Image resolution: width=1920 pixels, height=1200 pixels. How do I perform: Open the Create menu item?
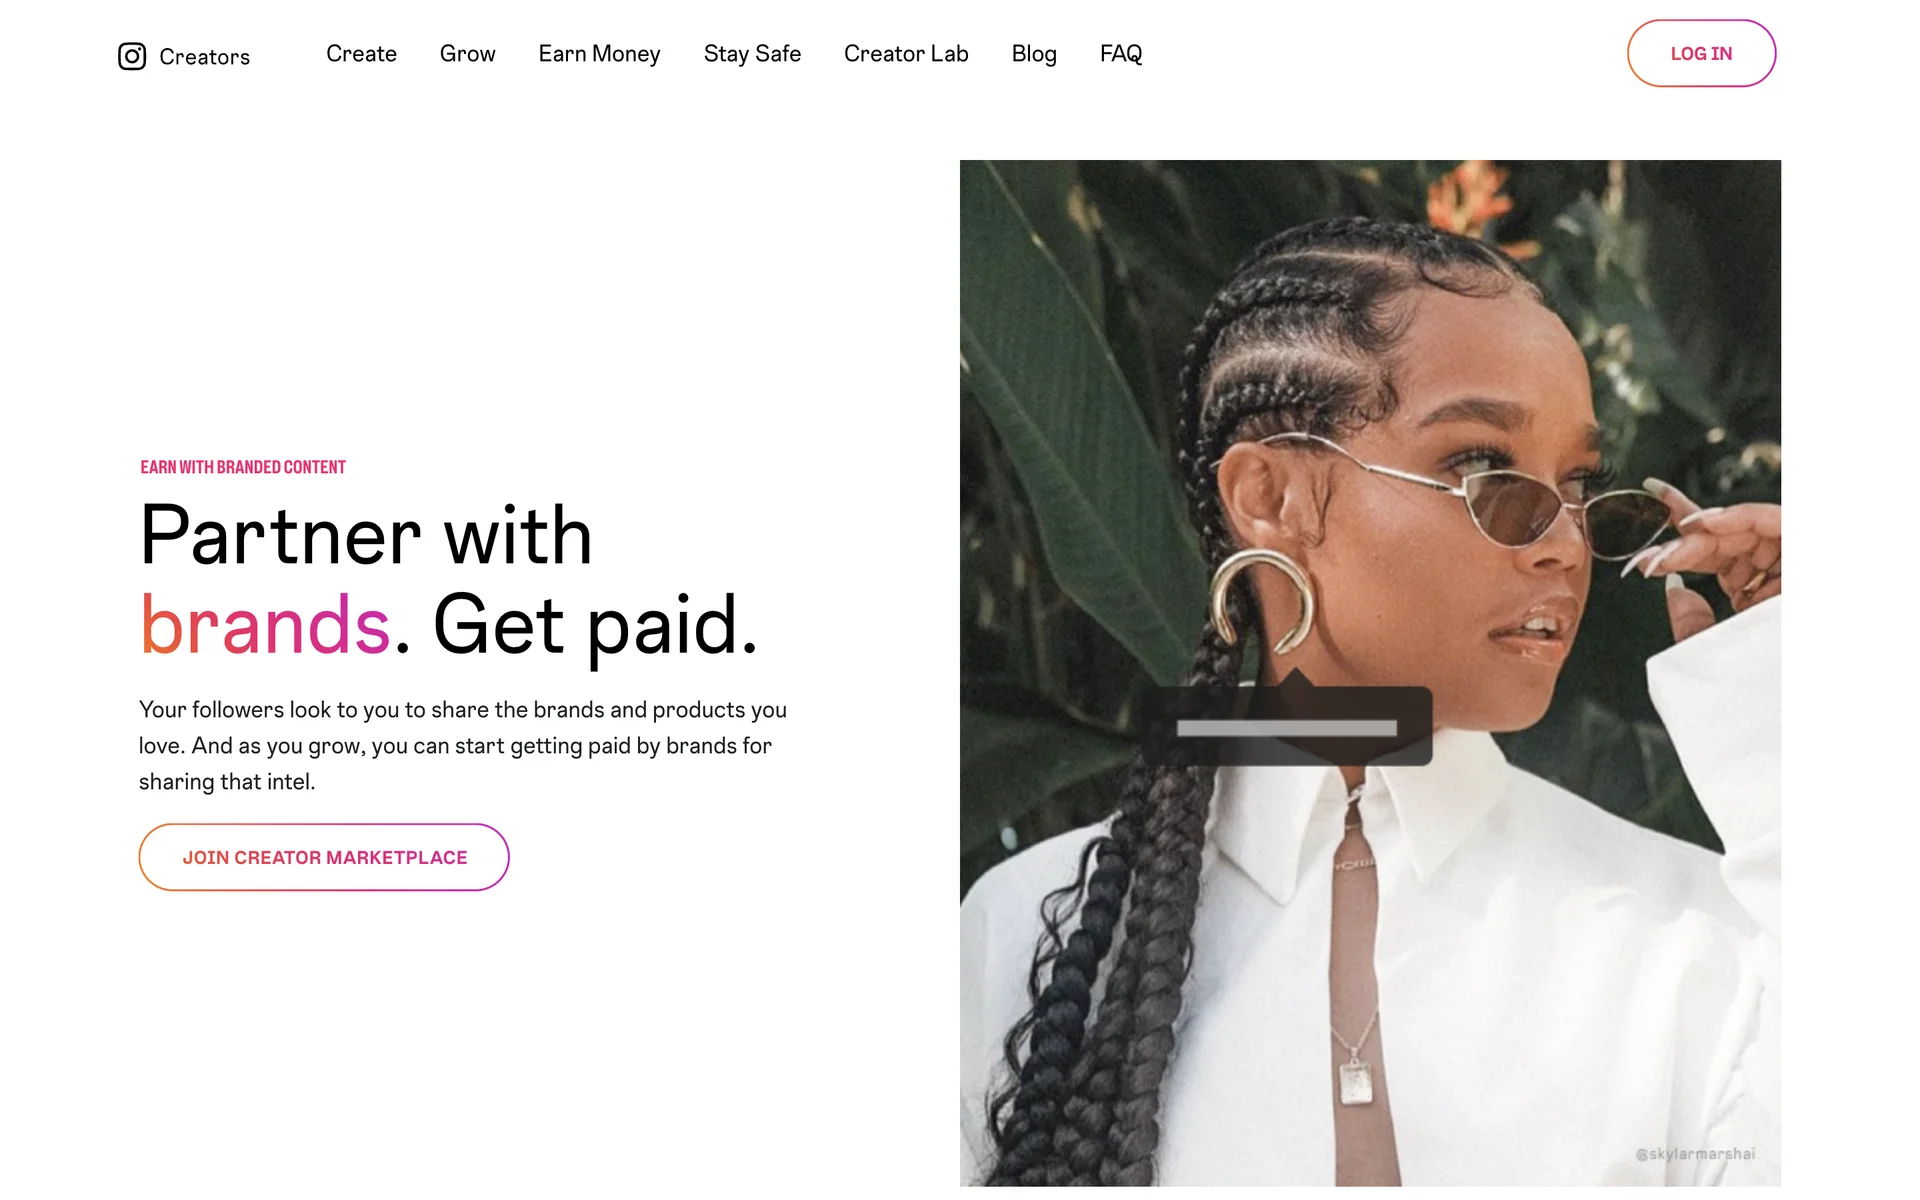pos(361,54)
